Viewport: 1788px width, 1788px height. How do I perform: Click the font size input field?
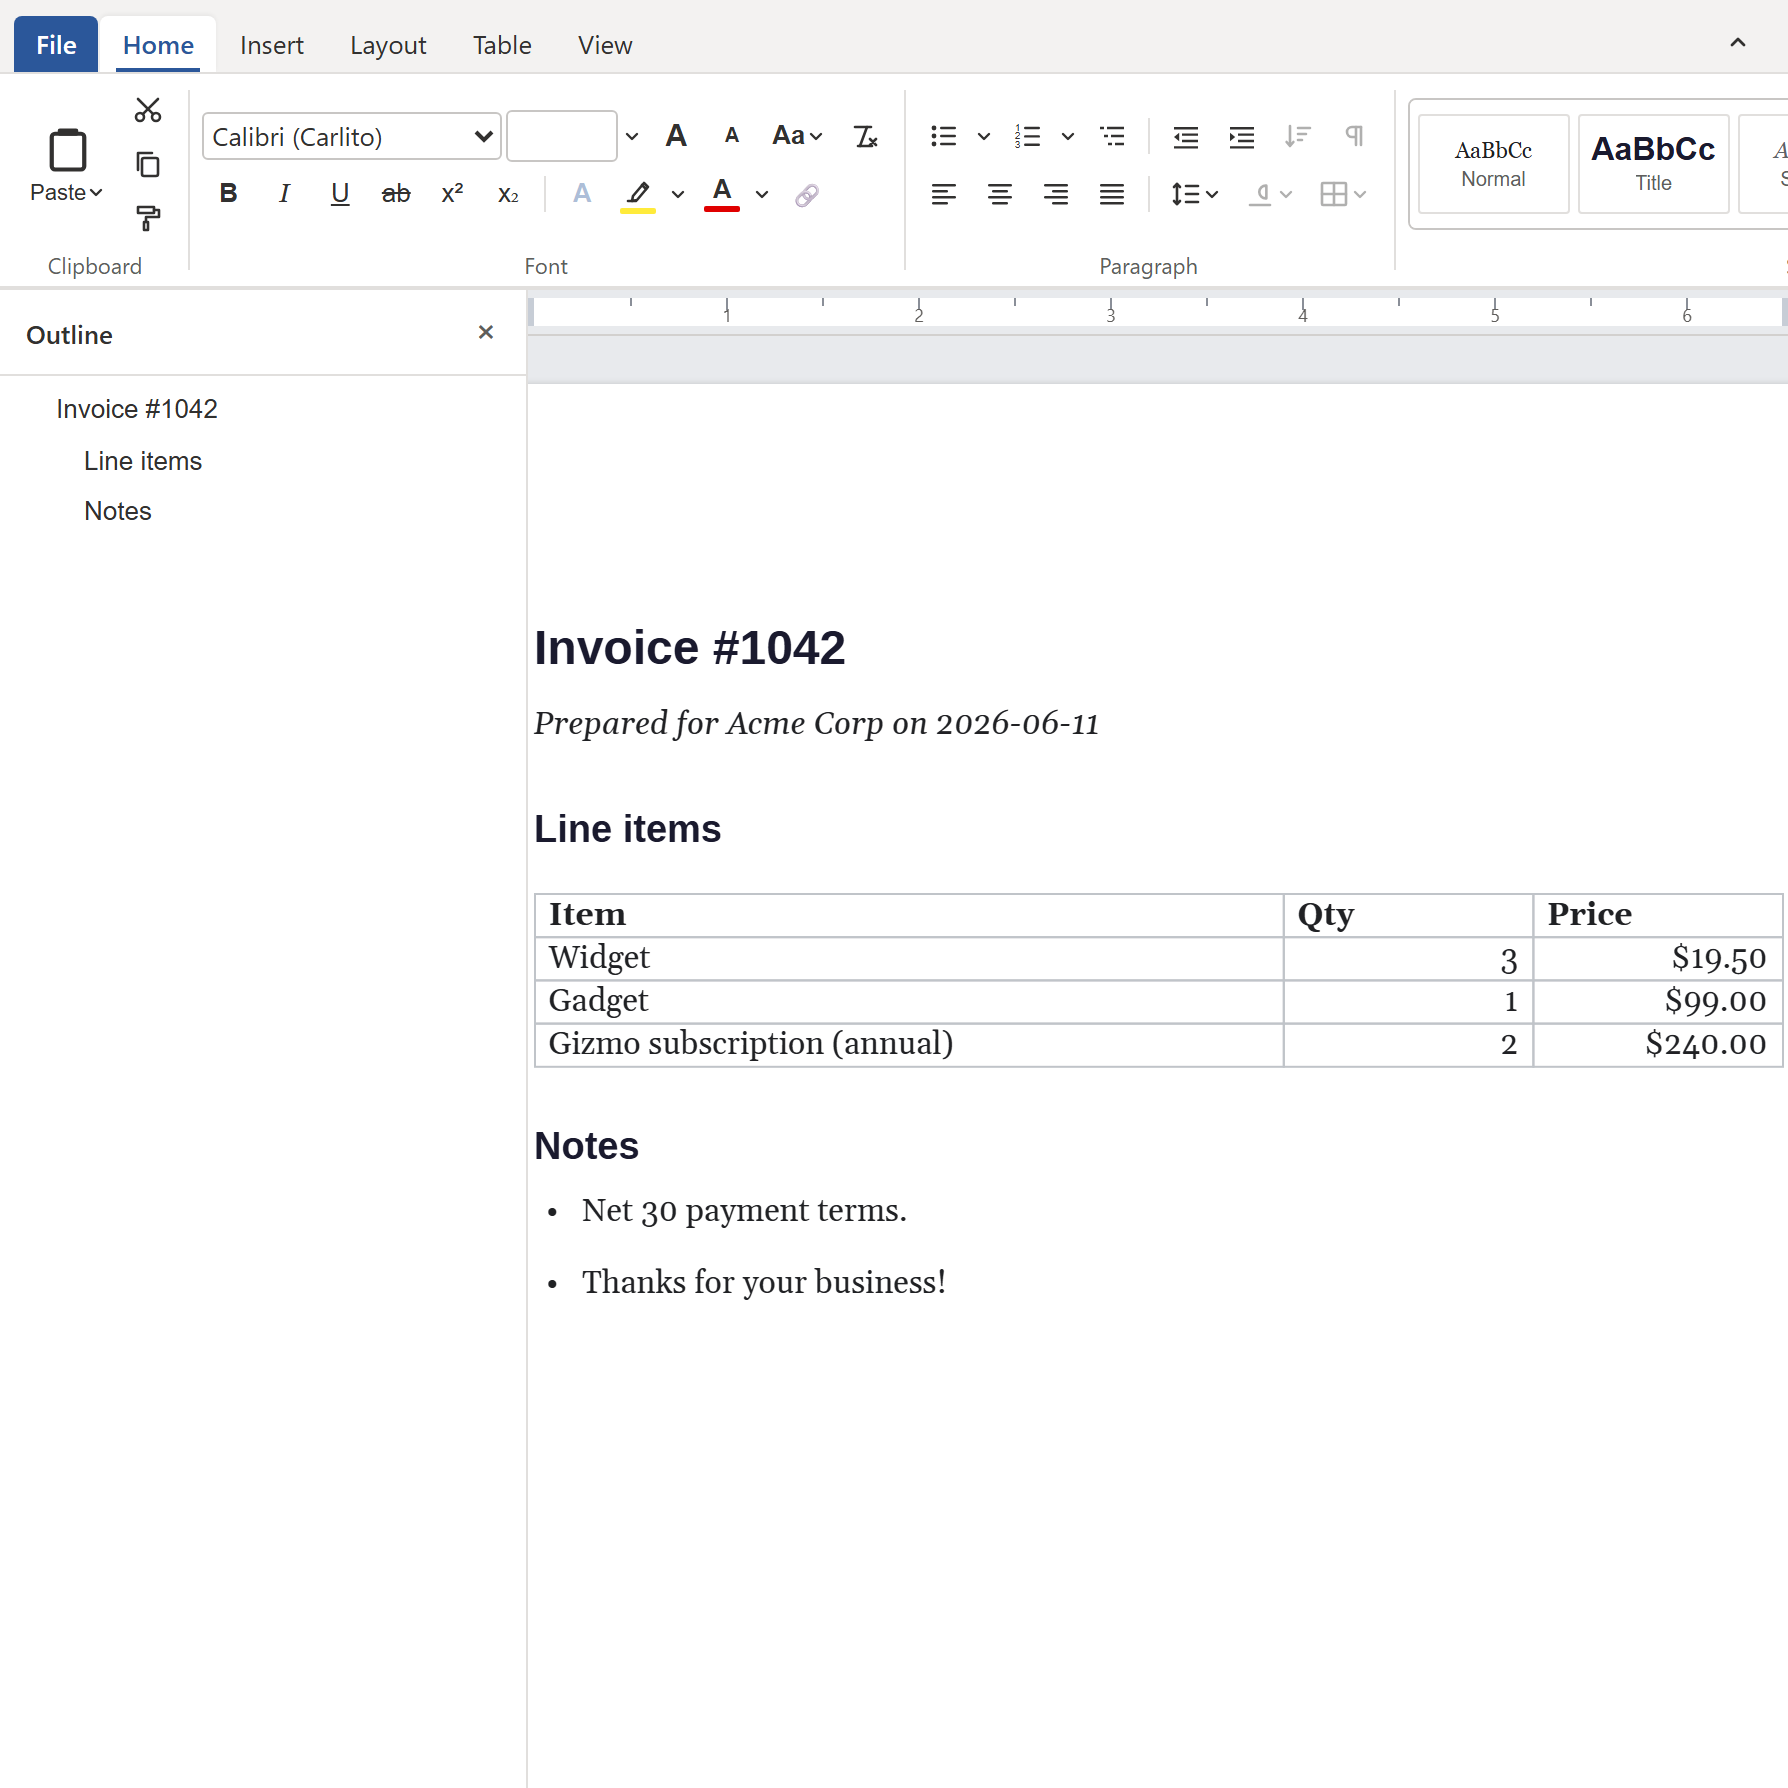pyautogui.click(x=562, y=136)
